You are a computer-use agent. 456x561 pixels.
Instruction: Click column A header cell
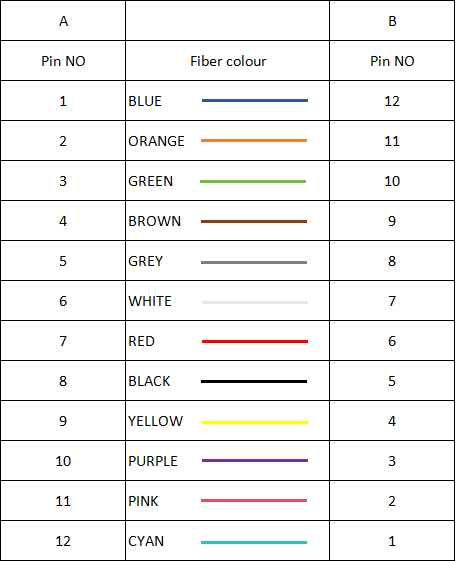(x=63, y=20)
